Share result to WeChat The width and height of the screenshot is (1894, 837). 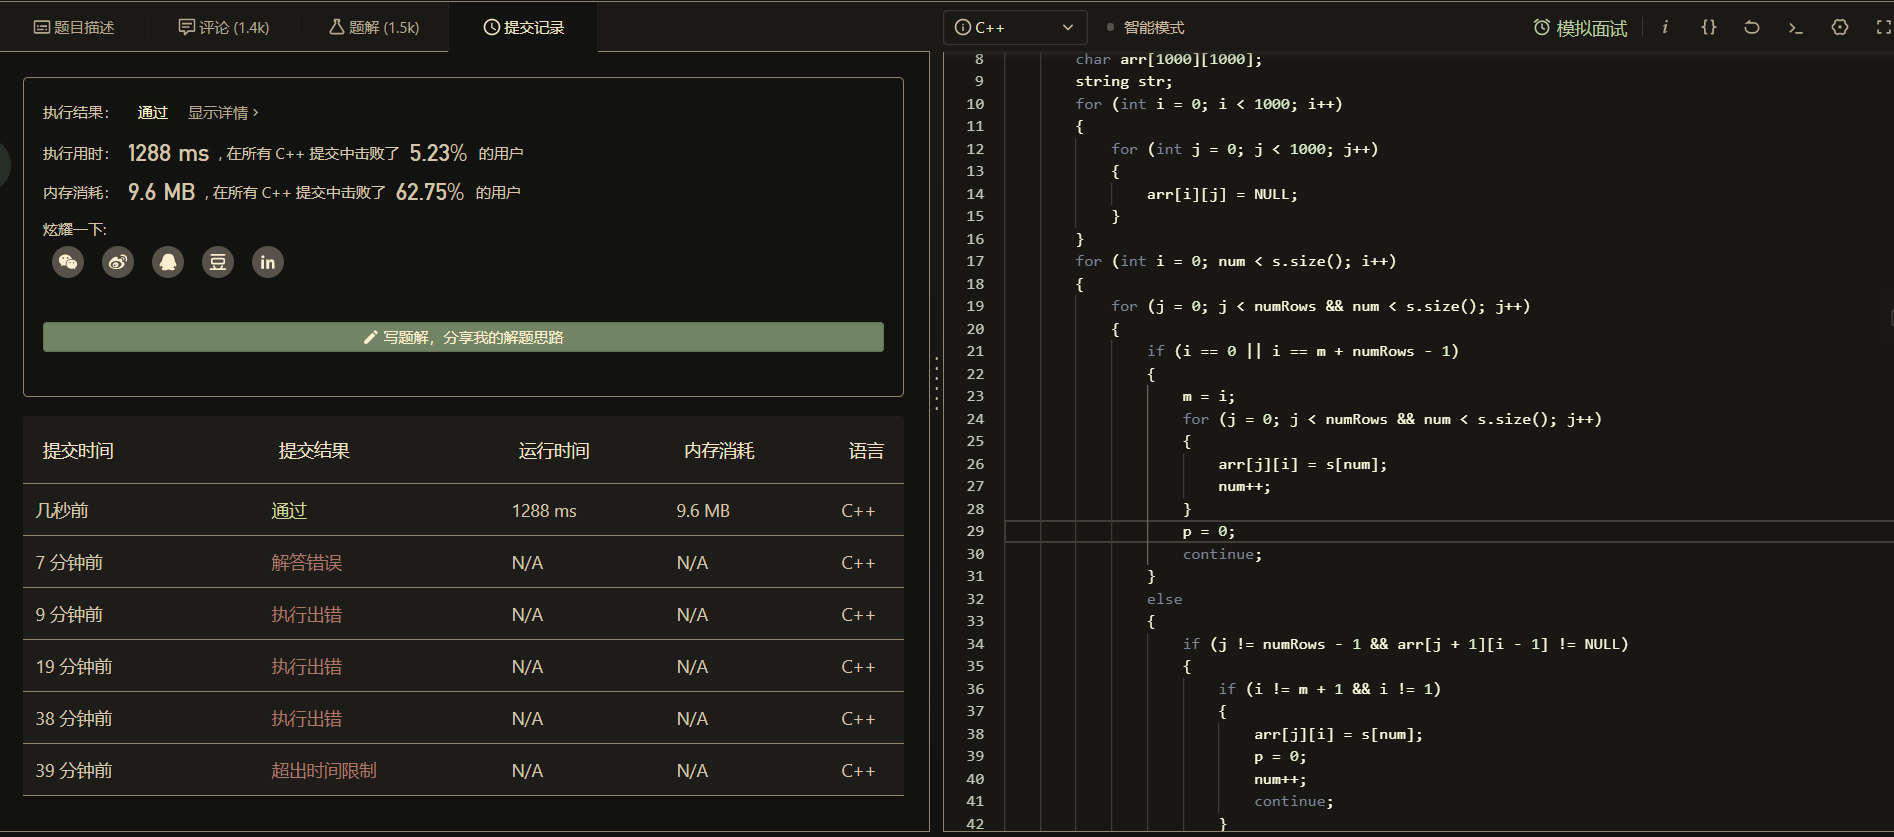[x=68, y=262]
